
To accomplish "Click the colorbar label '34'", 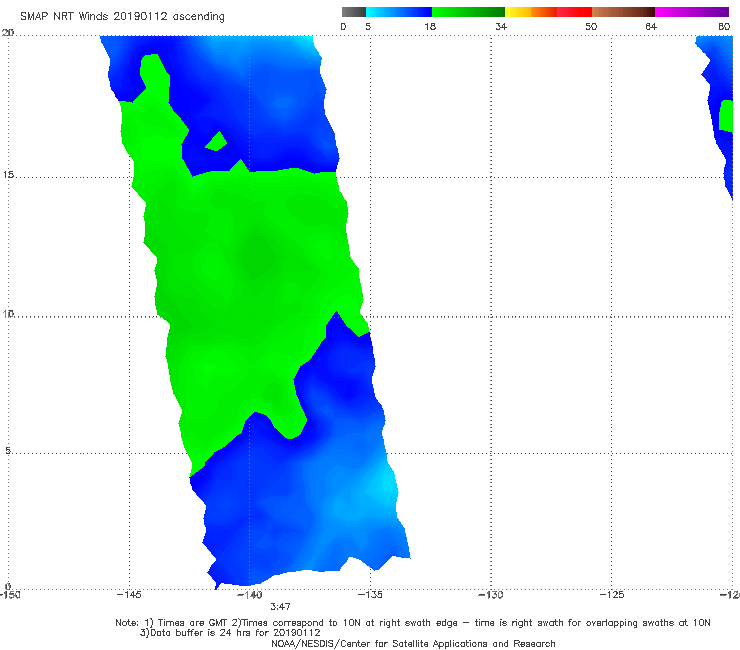I will point(501,27).
